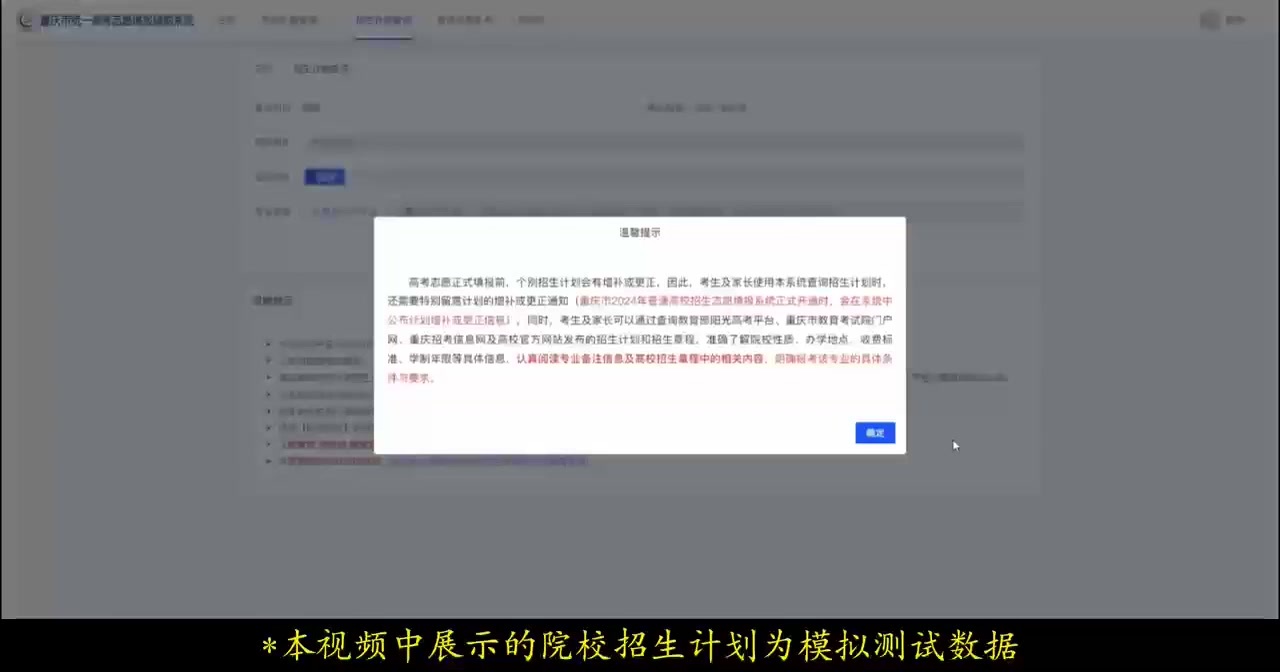
Task: Expand the second notice entry in the tips panel
Action: coord(268,360)
